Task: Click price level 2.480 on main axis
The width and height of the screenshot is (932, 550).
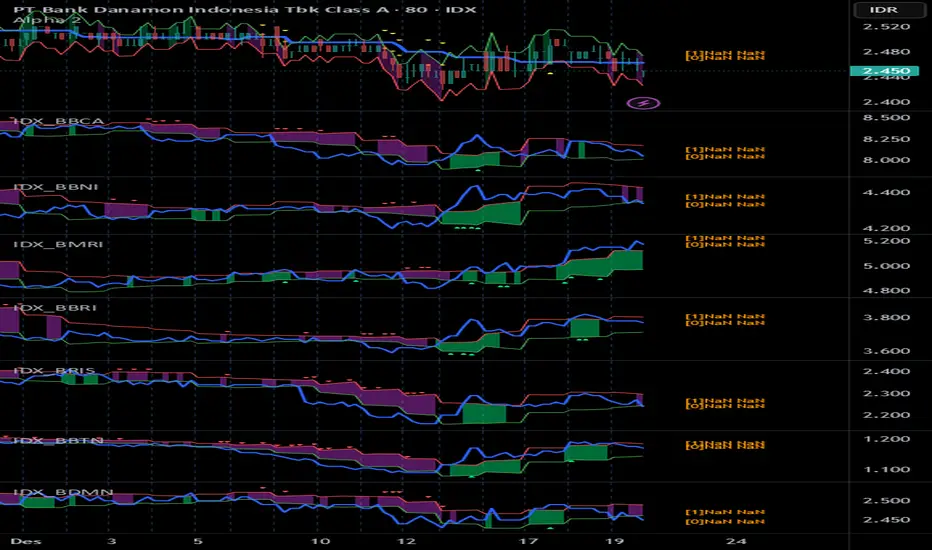Action: tap(886, 52)
